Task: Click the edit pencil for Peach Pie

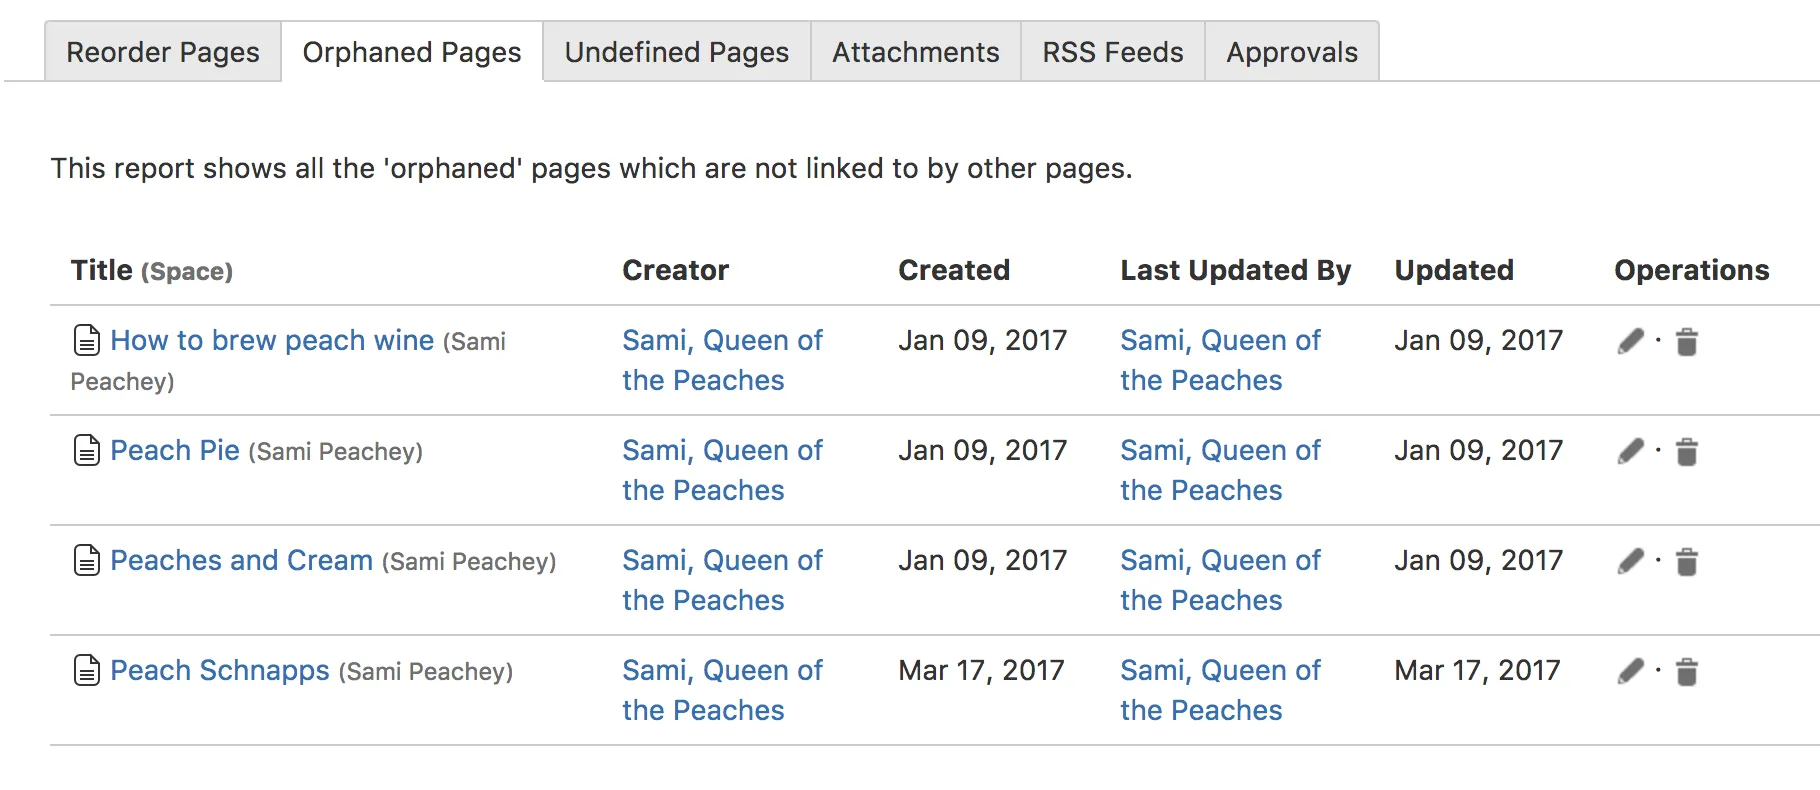Action: point(1631,452)
